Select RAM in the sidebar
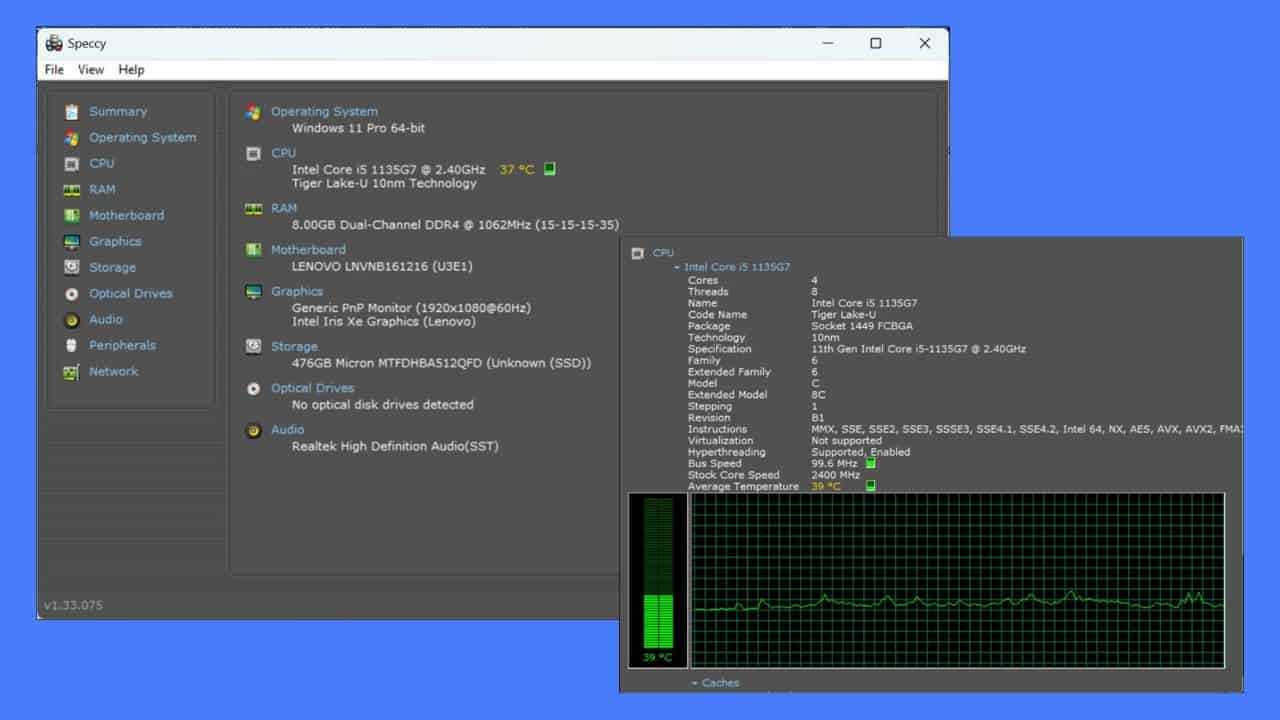 pos(102,190)
